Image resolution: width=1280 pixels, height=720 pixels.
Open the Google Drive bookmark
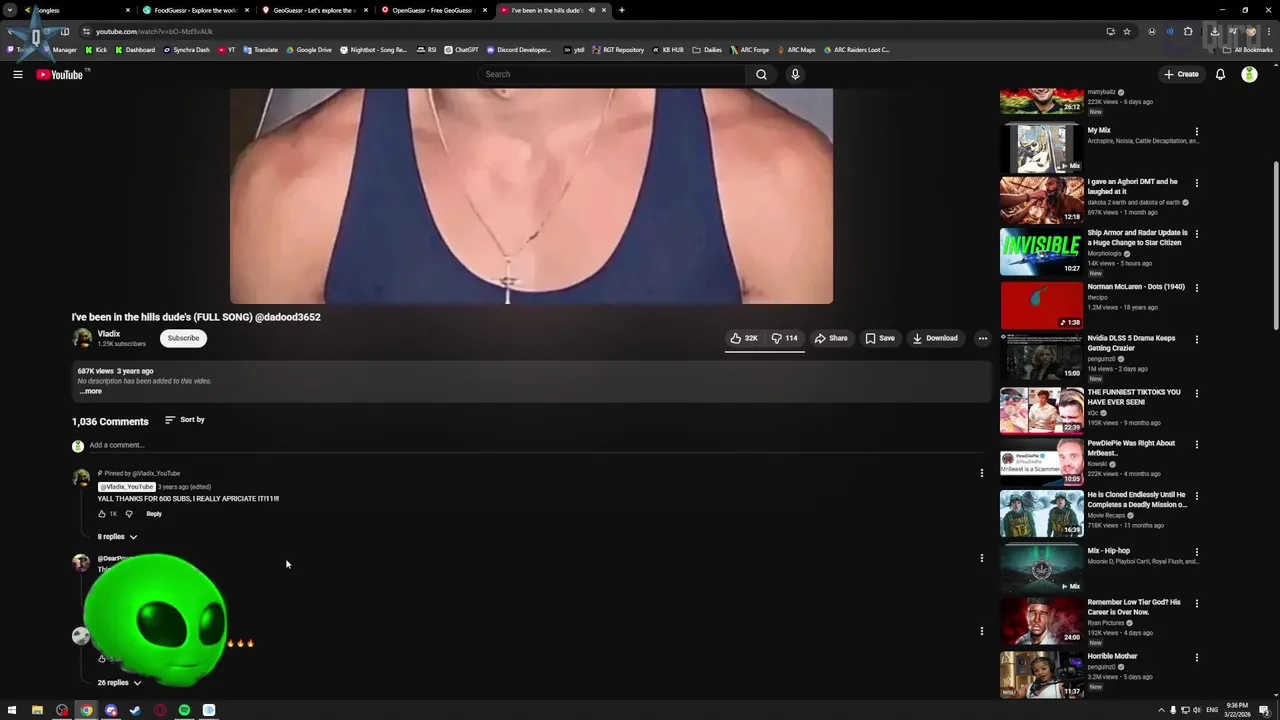[x=309, y=49]
